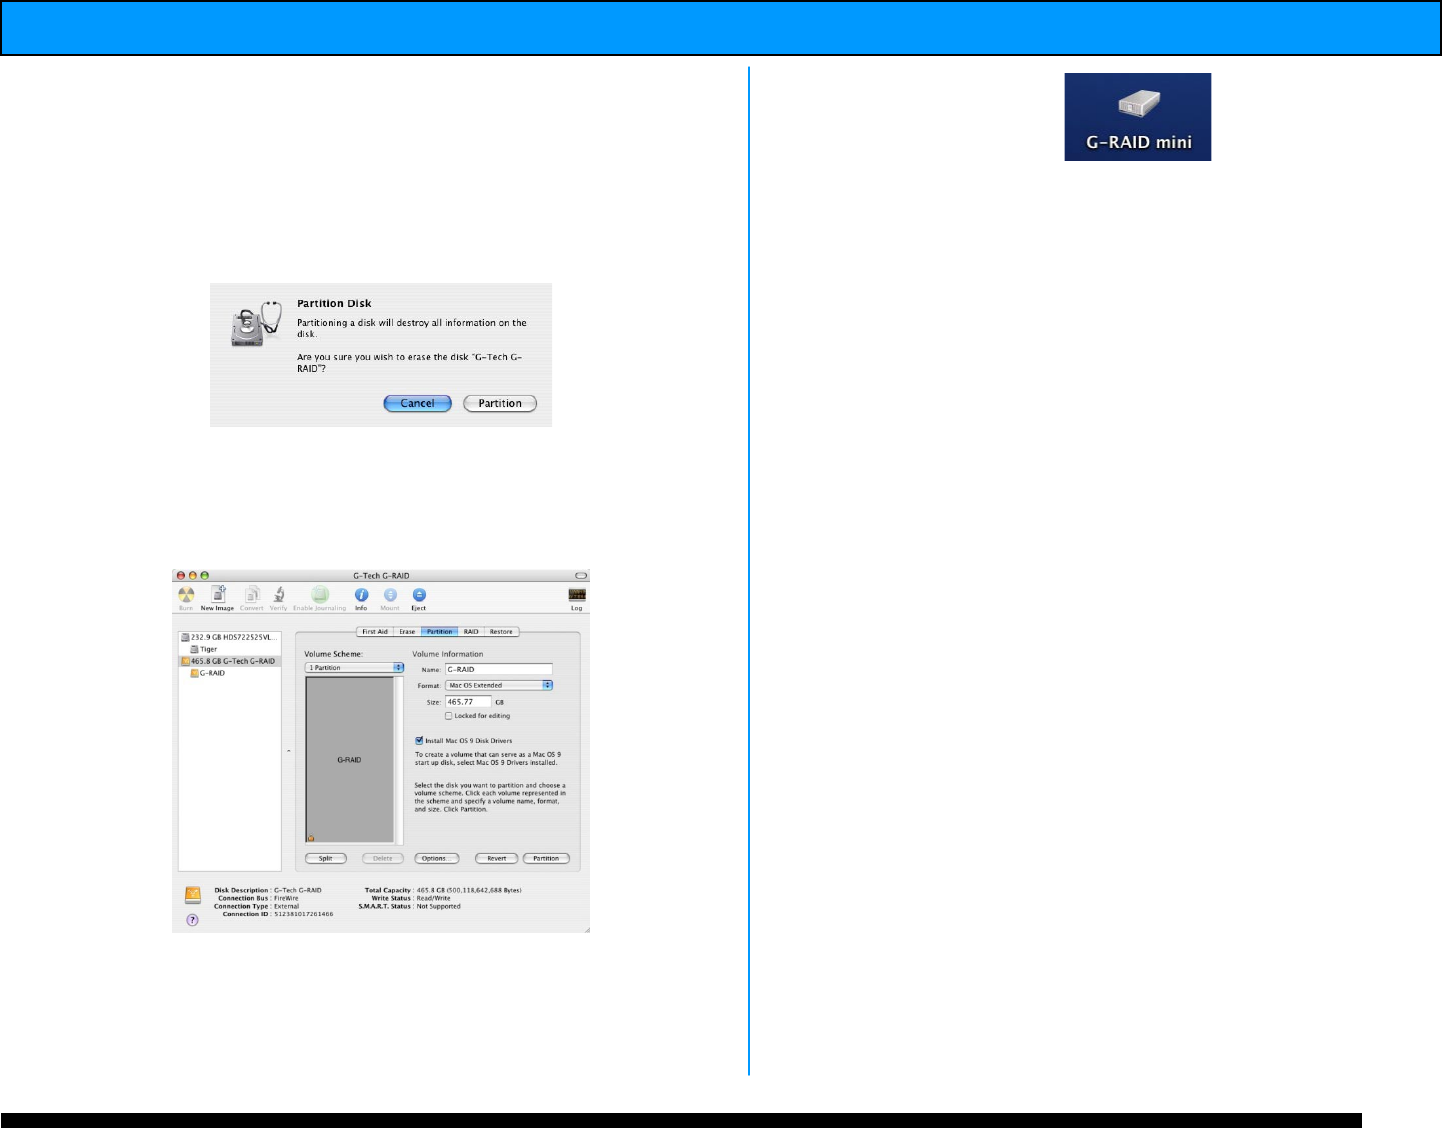The image size is (1442, 1128).
Task: Click the Options button below volume information
Action: pyautogui.click(x=436, y=859)
